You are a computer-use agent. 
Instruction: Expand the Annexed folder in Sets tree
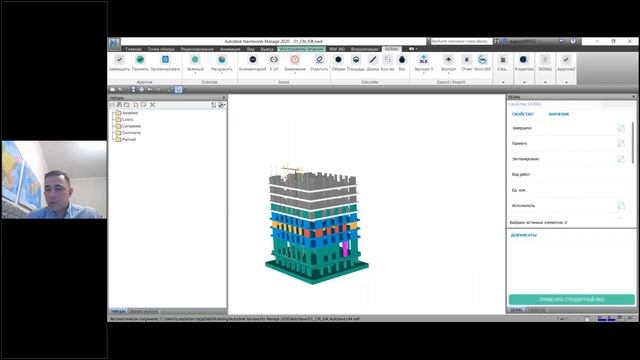(x=113, y=113)
